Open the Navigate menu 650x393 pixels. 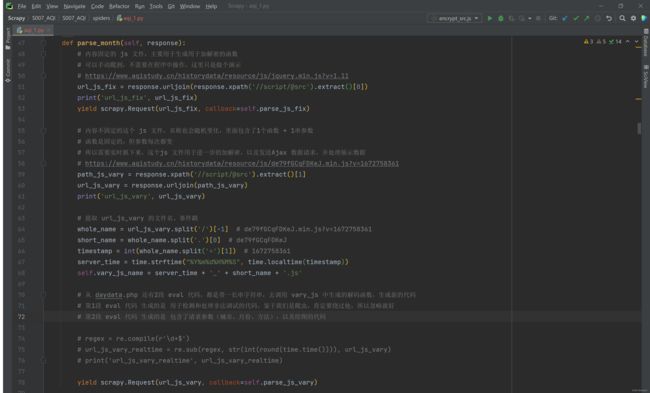pos(74,6)
